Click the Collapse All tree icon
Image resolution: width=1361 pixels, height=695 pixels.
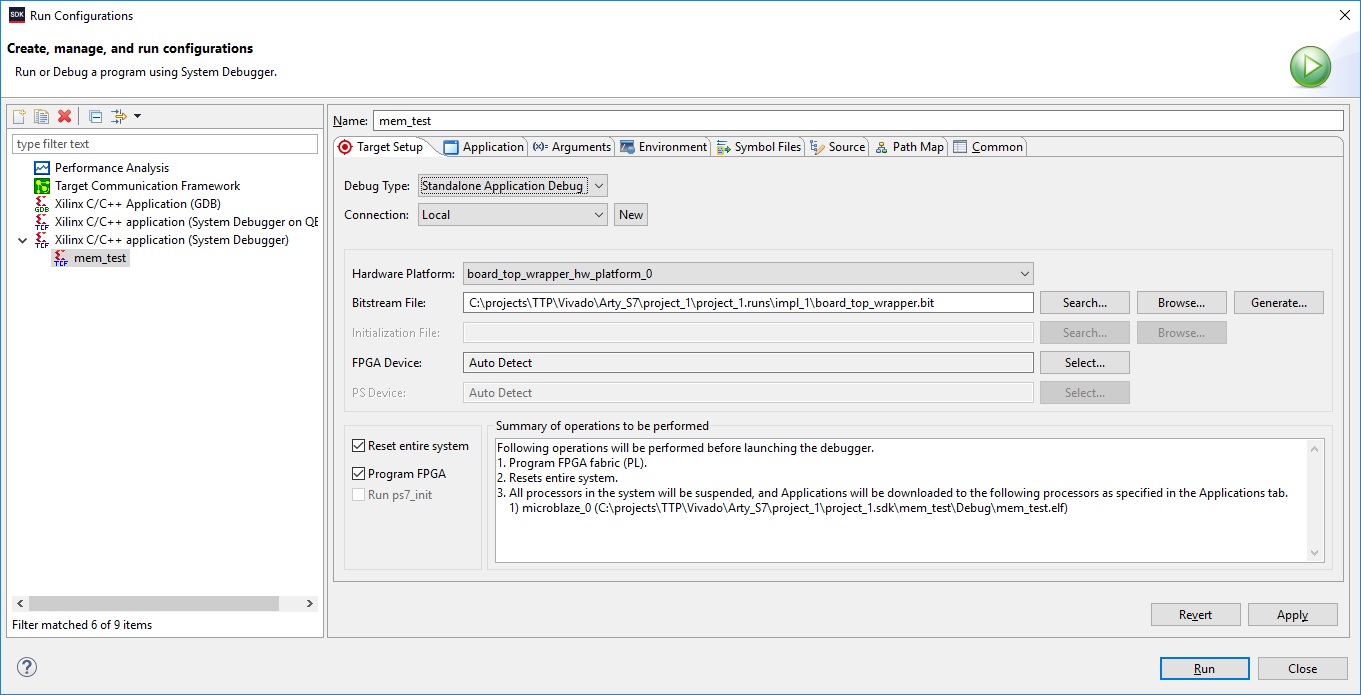pyautogui.click(x=96, y=117)
